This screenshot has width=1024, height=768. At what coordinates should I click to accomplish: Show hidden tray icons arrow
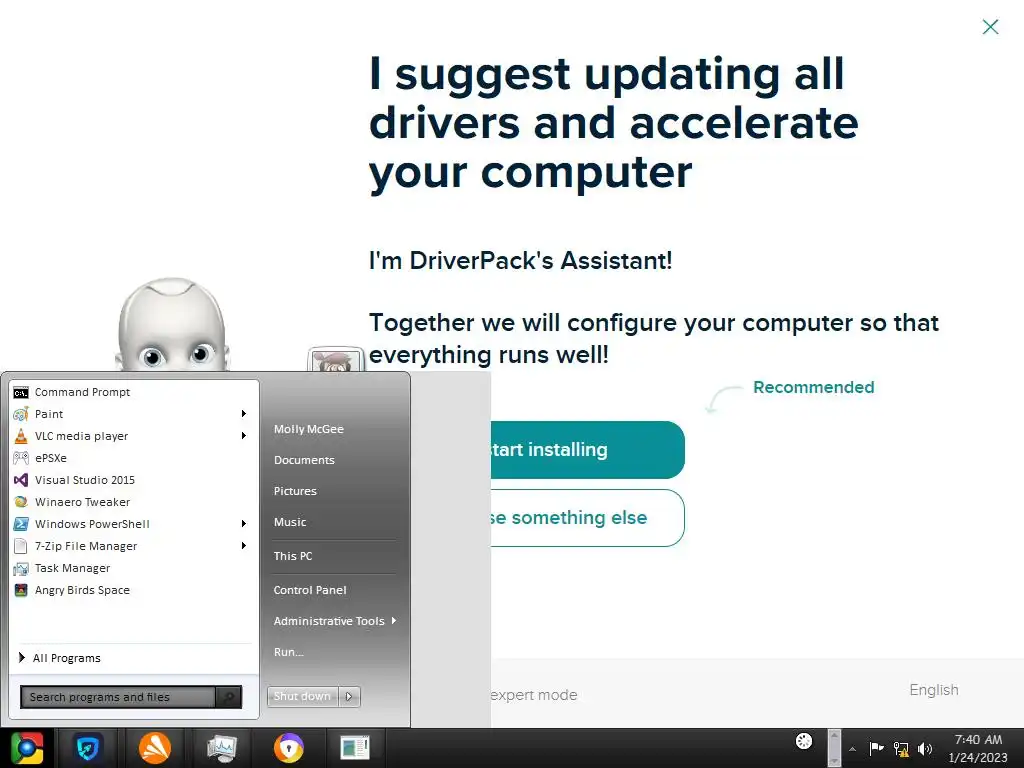(x=852, y=749)
